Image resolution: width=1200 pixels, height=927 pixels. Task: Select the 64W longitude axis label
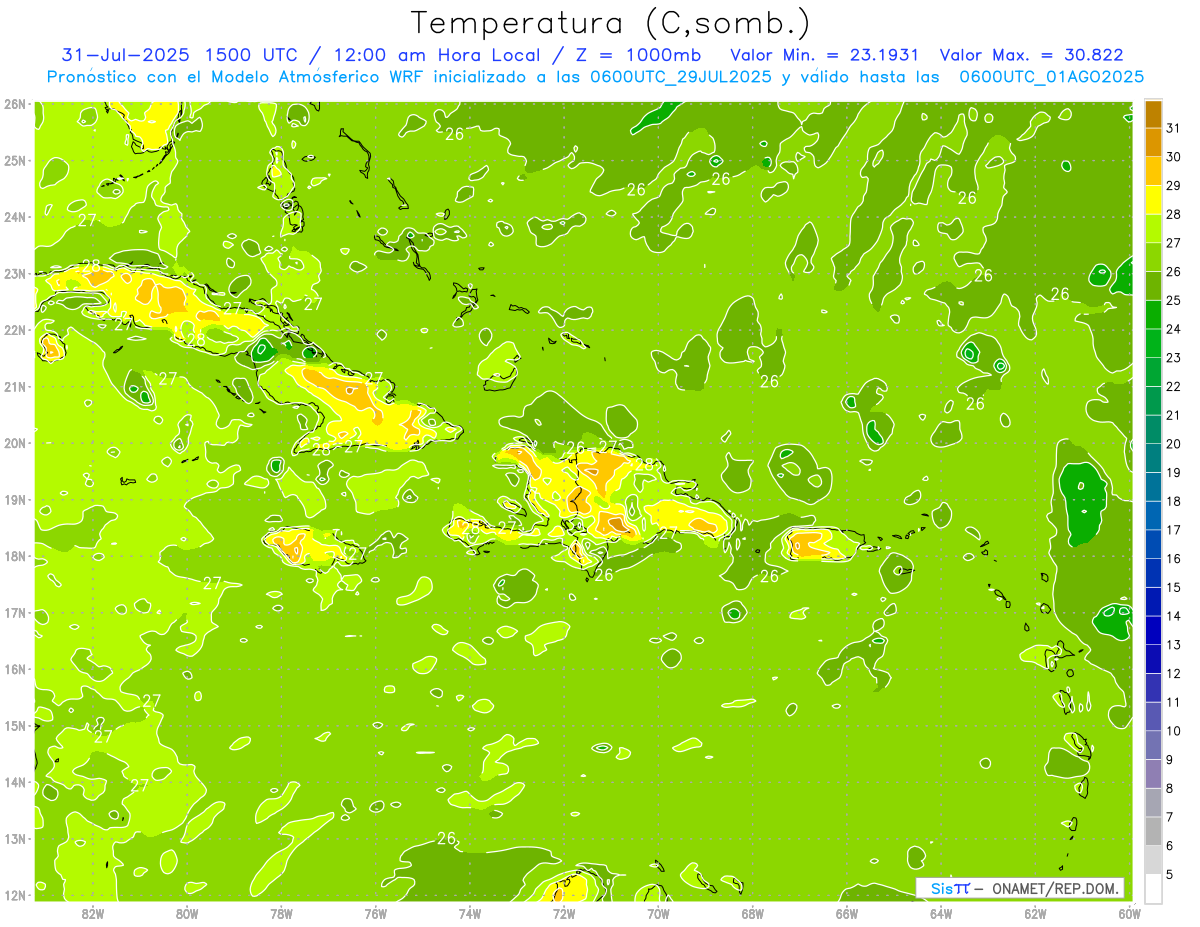click(941, 913)
